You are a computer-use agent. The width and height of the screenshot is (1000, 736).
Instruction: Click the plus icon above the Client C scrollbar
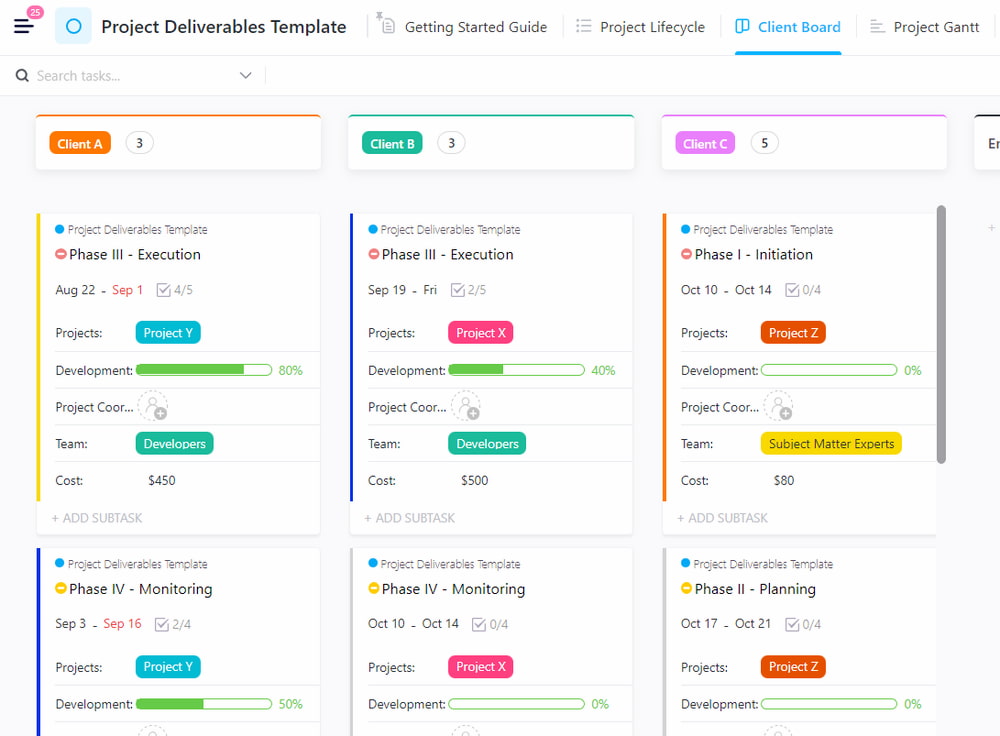pyautogui.click(x=991, y=228)
